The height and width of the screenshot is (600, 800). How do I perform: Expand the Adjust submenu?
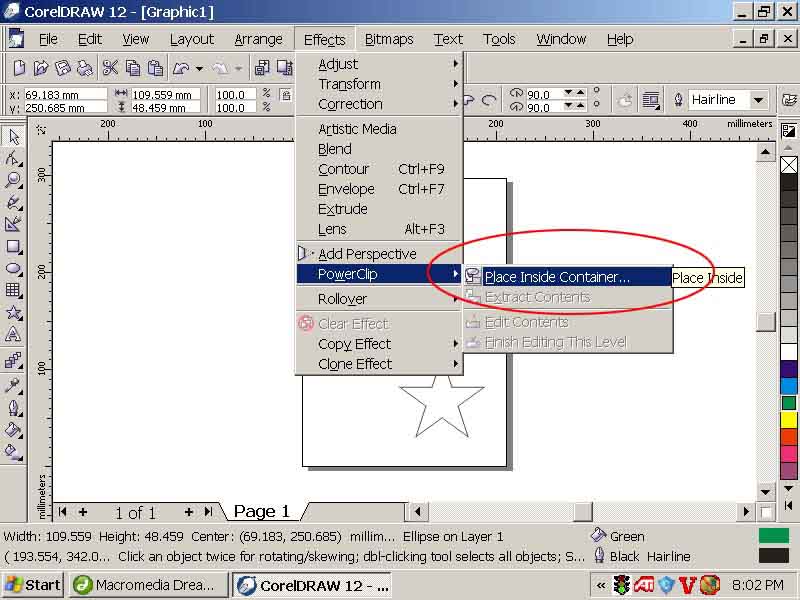click(380, 64)
